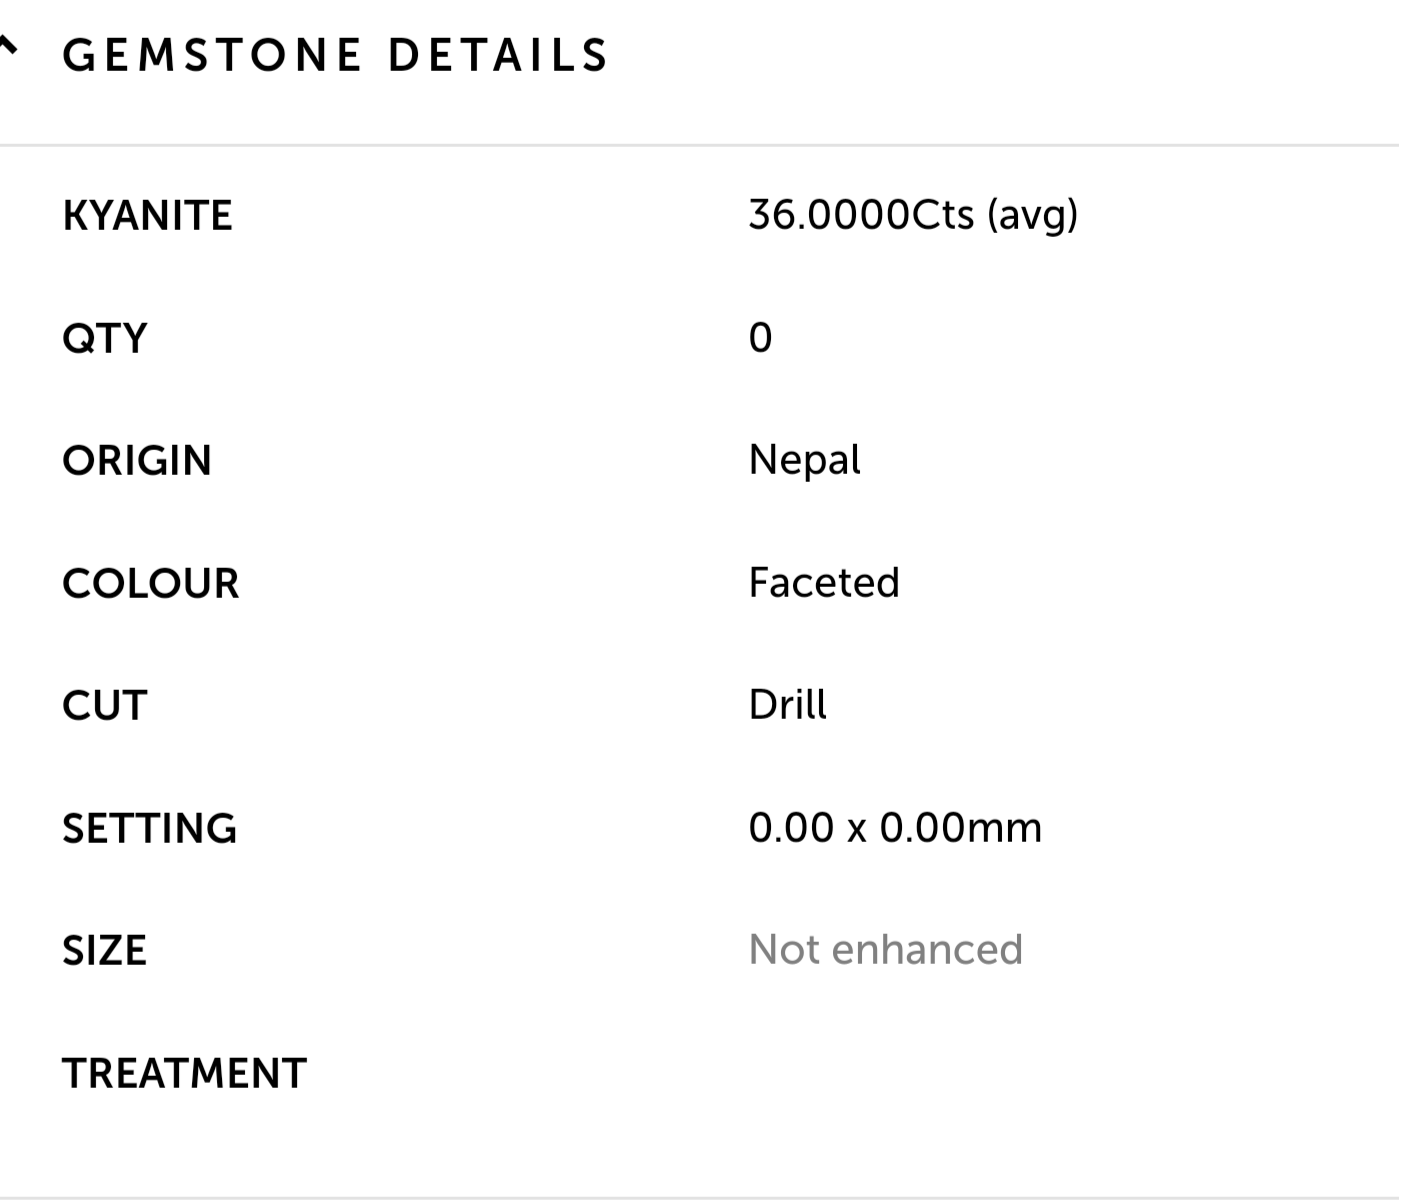The height and width of the screenshot is (1204, 1414).
Task: Click the bottom divider below TREATMENT
Action: pos(700,1198)
